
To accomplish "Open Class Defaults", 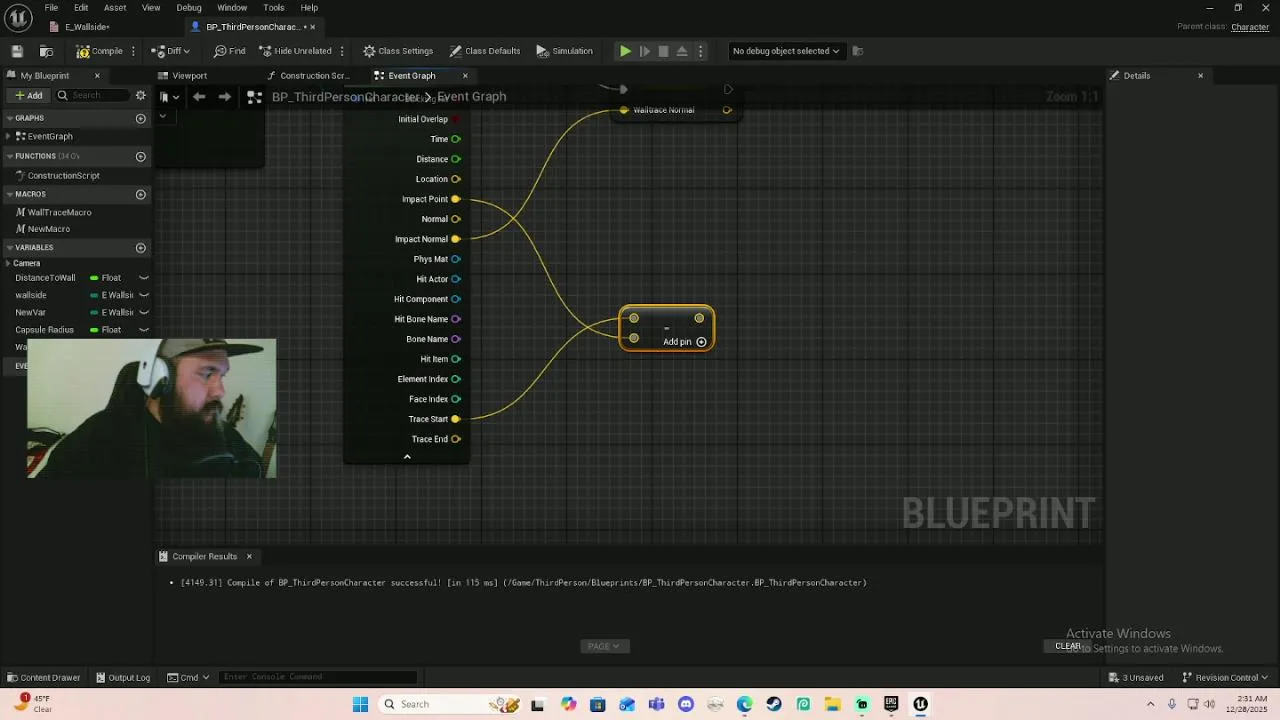I will click(485, 51).
